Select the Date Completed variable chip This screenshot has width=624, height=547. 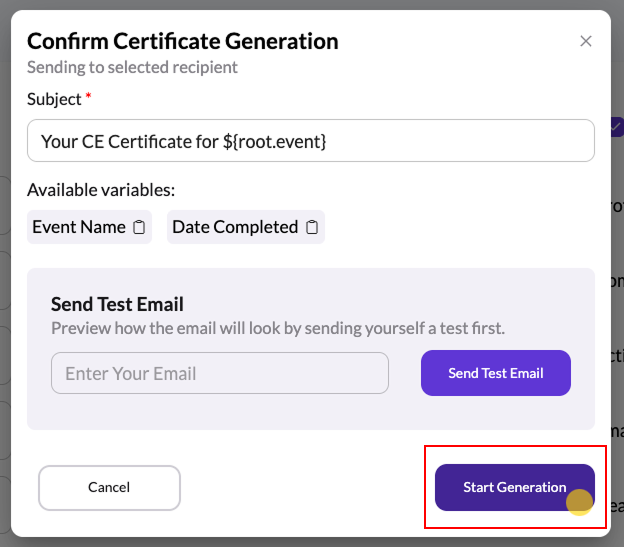246,227
